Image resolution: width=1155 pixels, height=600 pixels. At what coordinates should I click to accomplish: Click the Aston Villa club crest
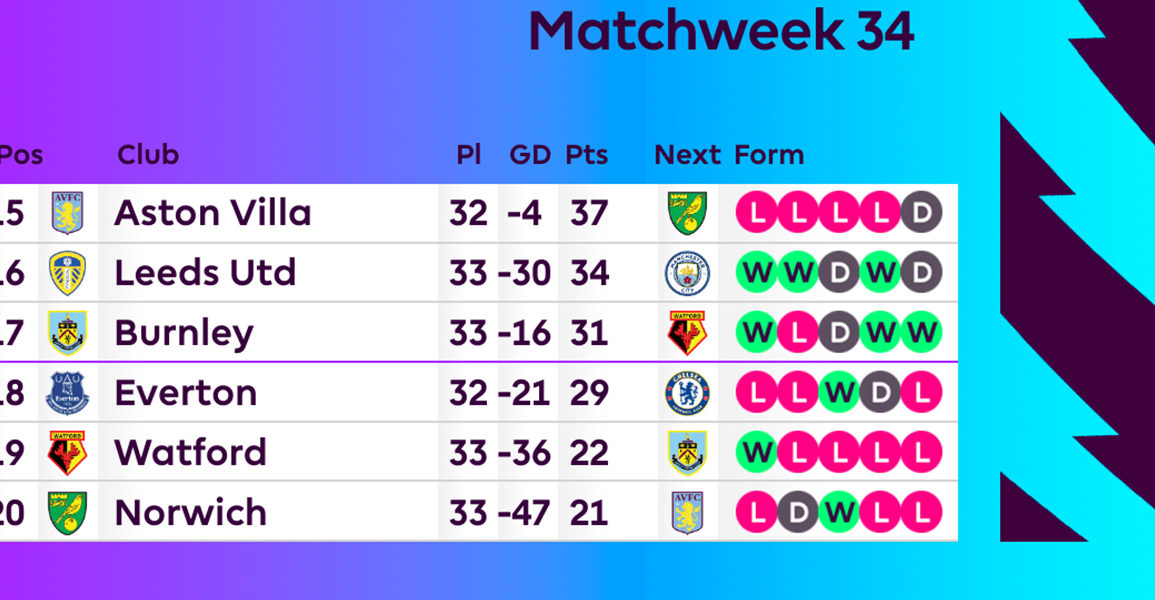[x=67, y=213]
